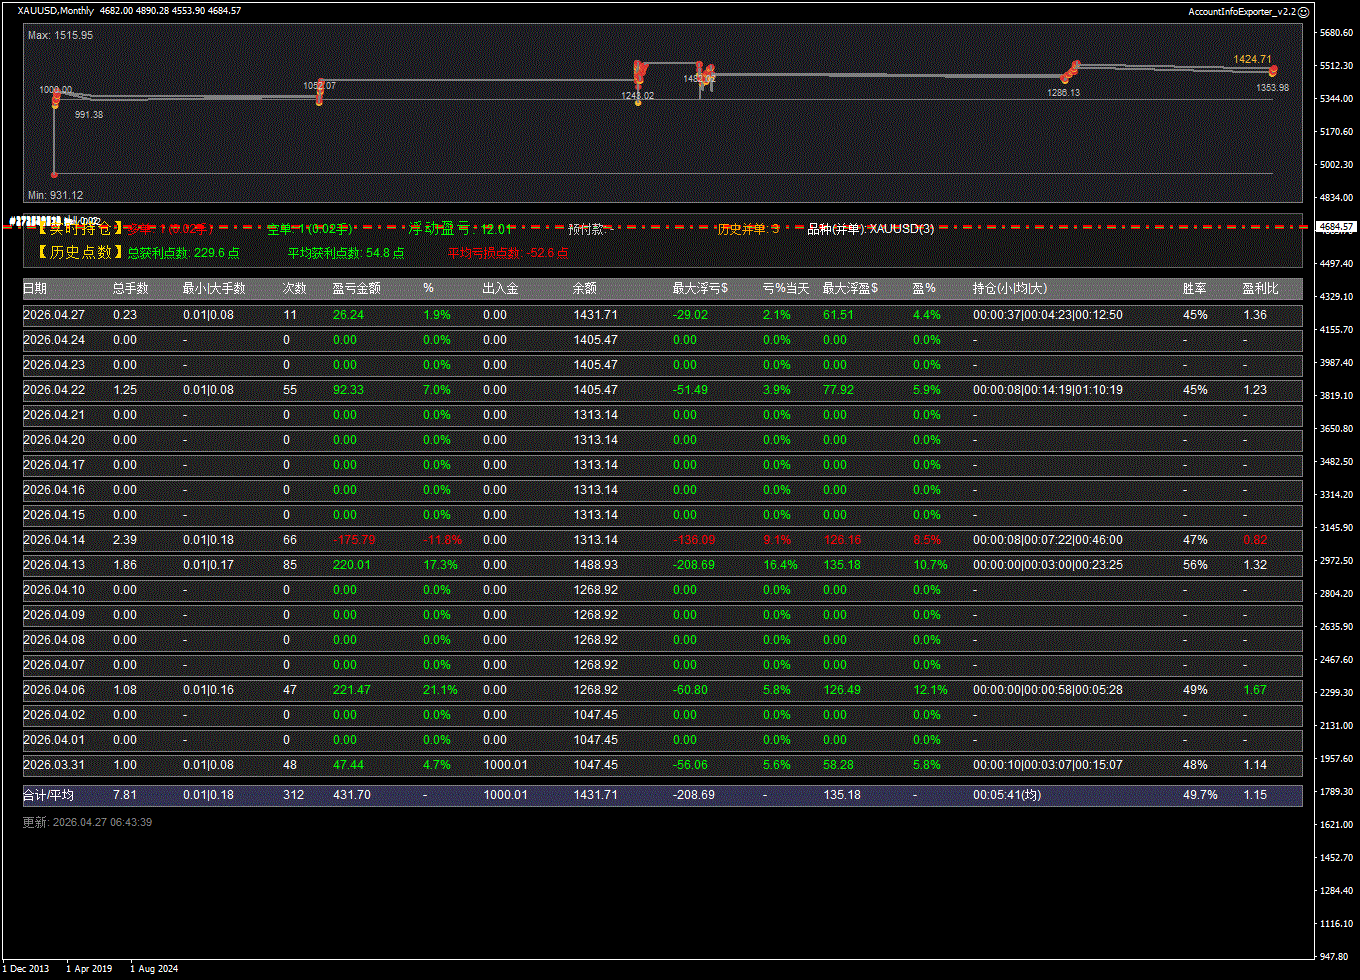Select the 2026.04.14 loss row
The height and width of the screenshot is (980, 1360).
[662, 540]
